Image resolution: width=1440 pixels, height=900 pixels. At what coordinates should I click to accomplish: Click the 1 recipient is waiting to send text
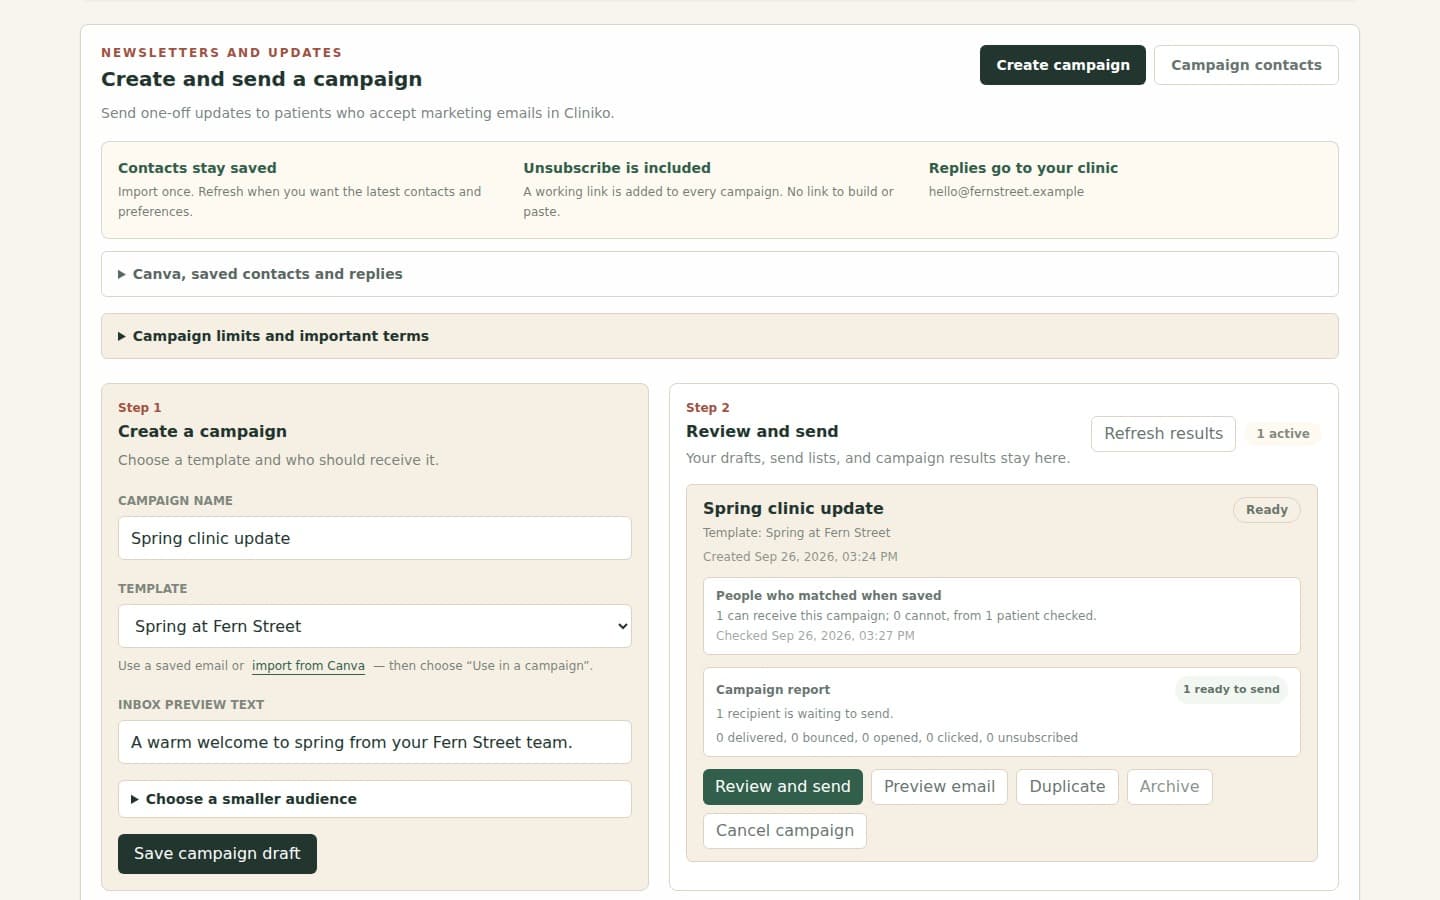805,714
